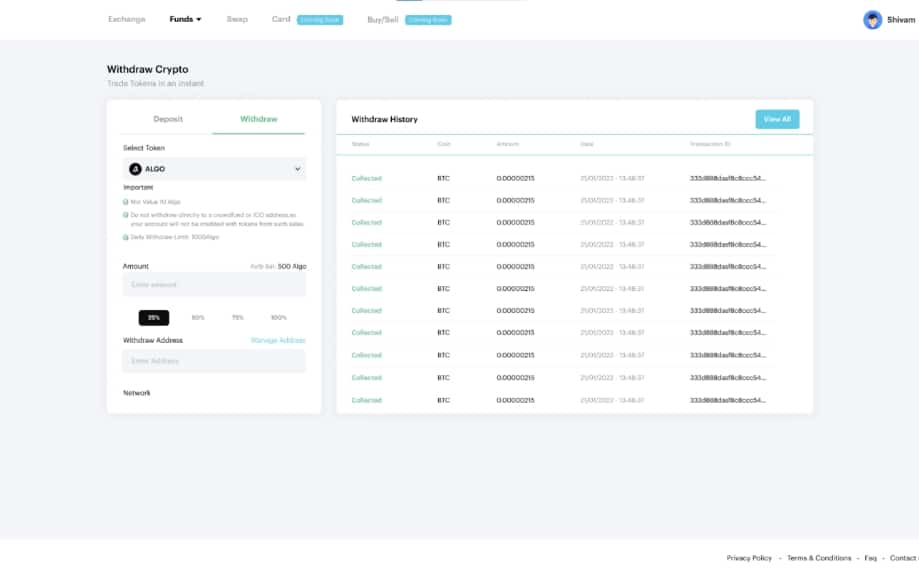This screenshot has height=576, width=919.
Task: Select the 75% amount option
Action: 238,317
